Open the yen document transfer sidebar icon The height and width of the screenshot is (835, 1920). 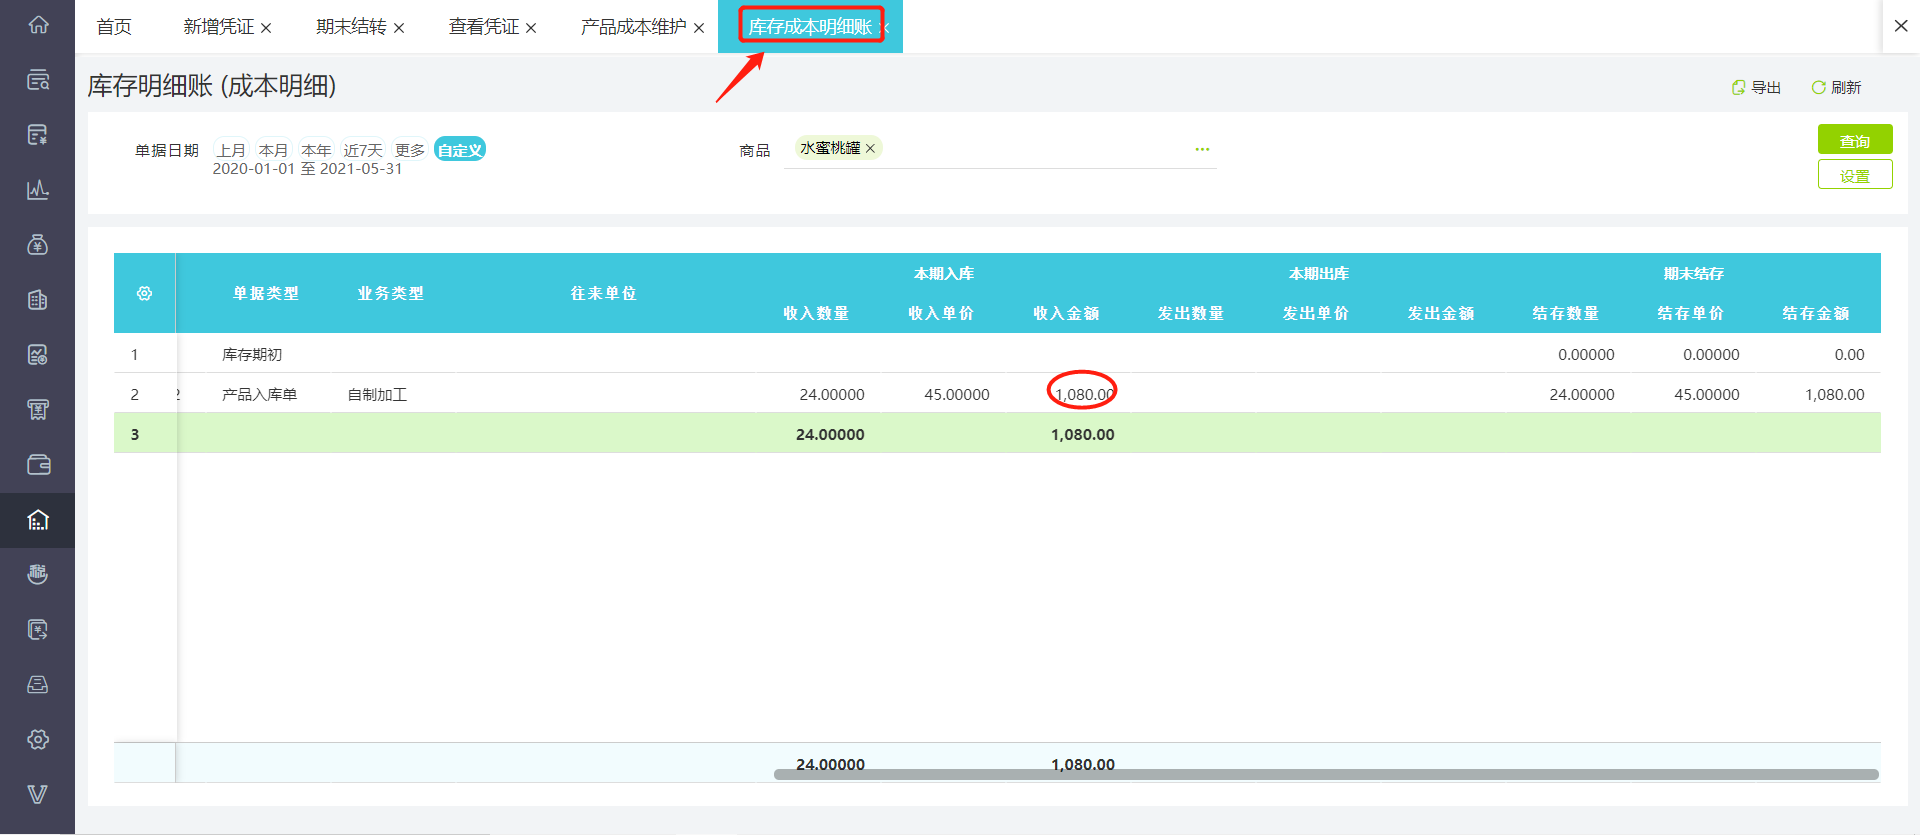click(38, 629)
